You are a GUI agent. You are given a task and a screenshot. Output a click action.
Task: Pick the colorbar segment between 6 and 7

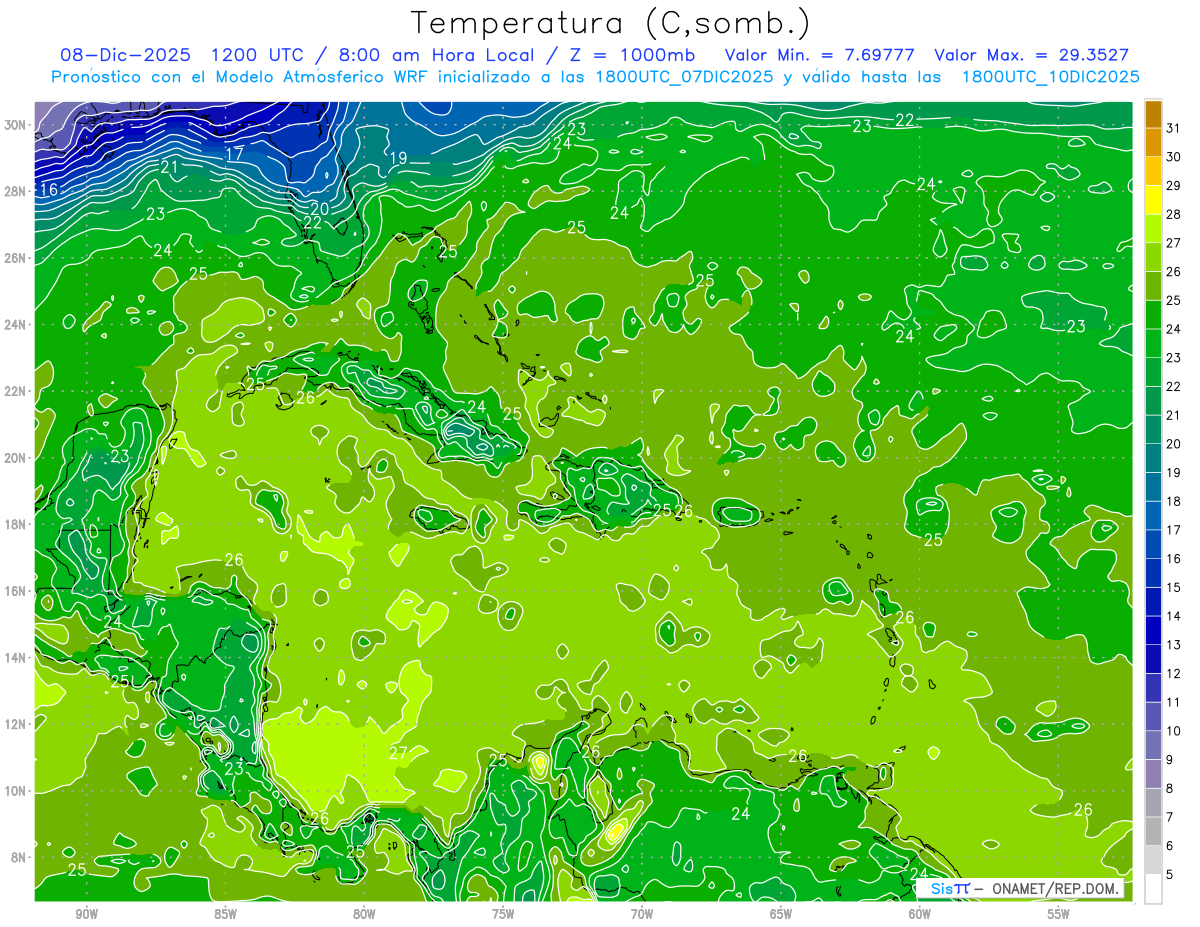[x=1153, y=831]
